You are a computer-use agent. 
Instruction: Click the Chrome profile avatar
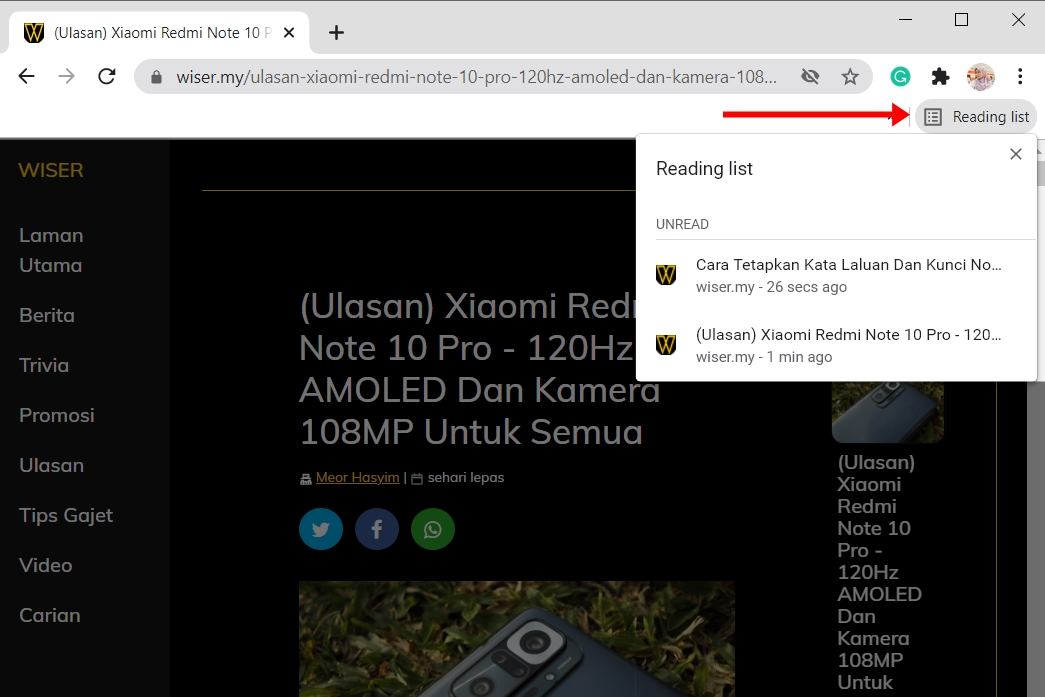point(980,77)
